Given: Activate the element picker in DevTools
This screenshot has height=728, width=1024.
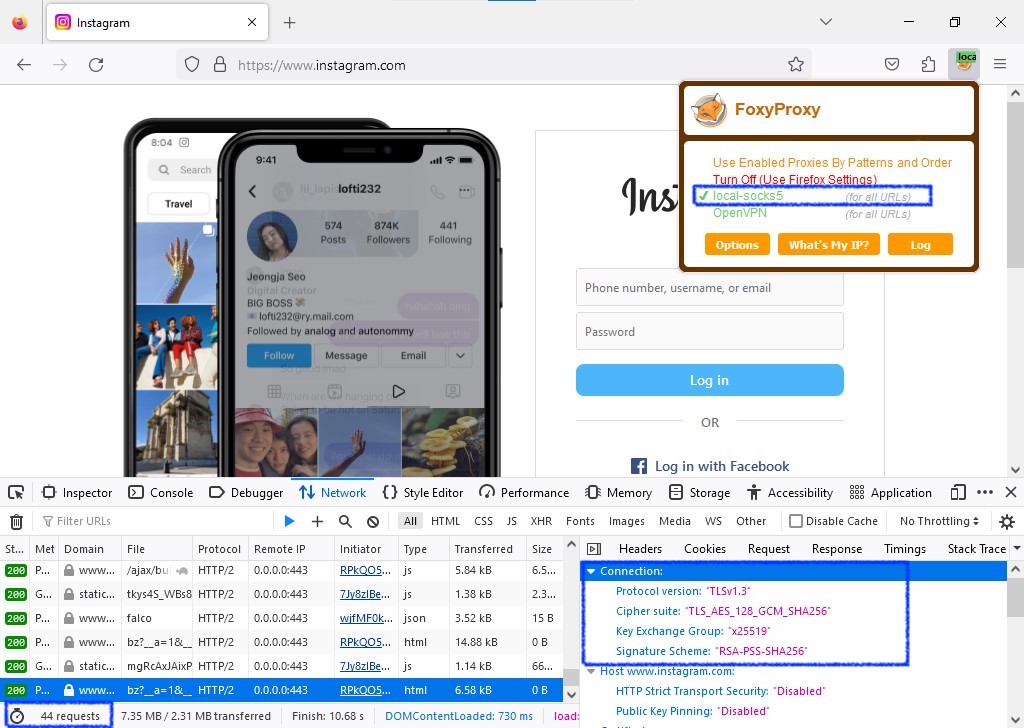Looking at the screenshot, I should (16, 492).
